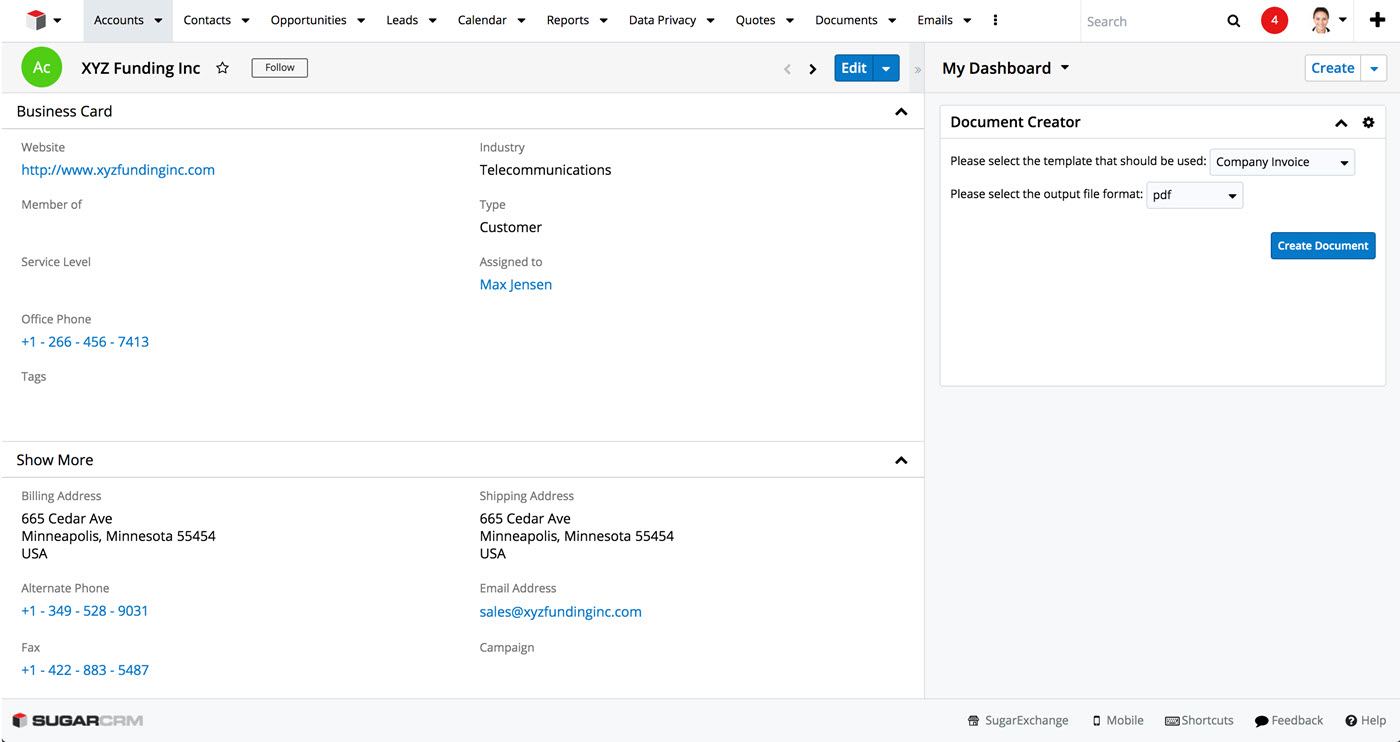Collapse the dashboard pane double-chevron
The image size is (1400, 742).
(918, 70)
